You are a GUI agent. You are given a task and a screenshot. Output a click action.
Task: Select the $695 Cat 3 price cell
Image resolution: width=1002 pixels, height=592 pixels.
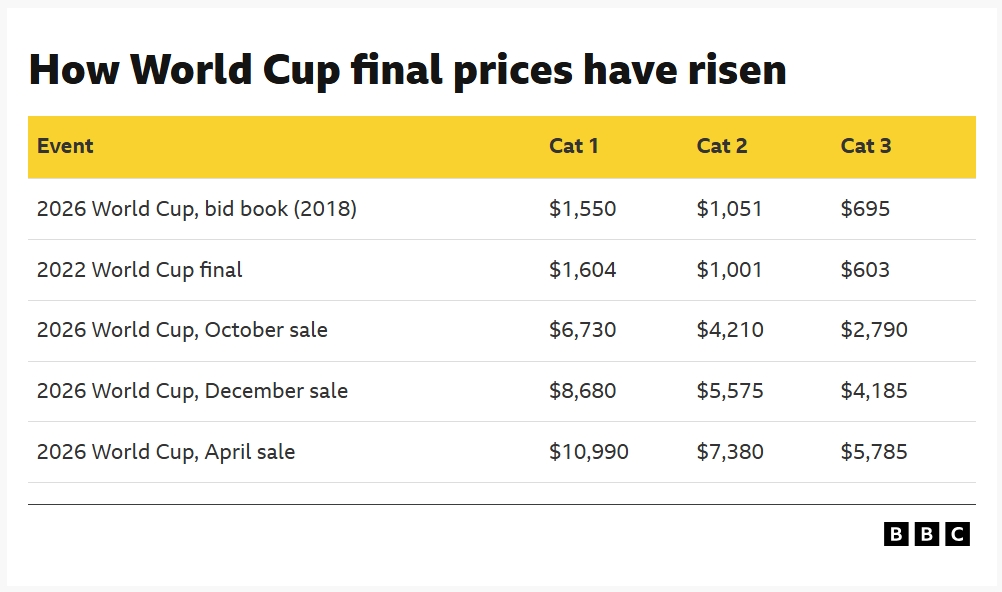pos(865,209)
